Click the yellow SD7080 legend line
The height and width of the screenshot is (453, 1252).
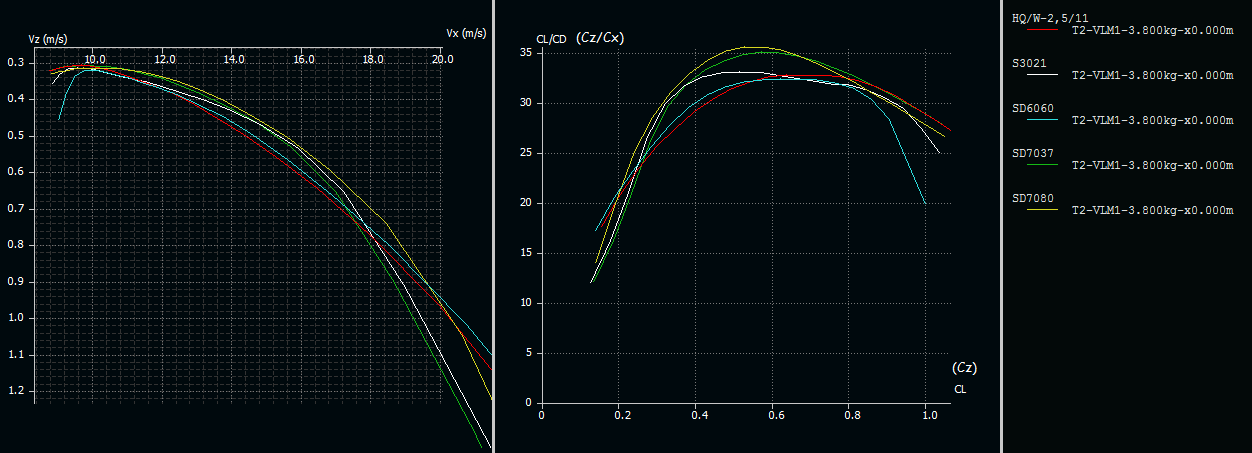(x=1040, y=211)
